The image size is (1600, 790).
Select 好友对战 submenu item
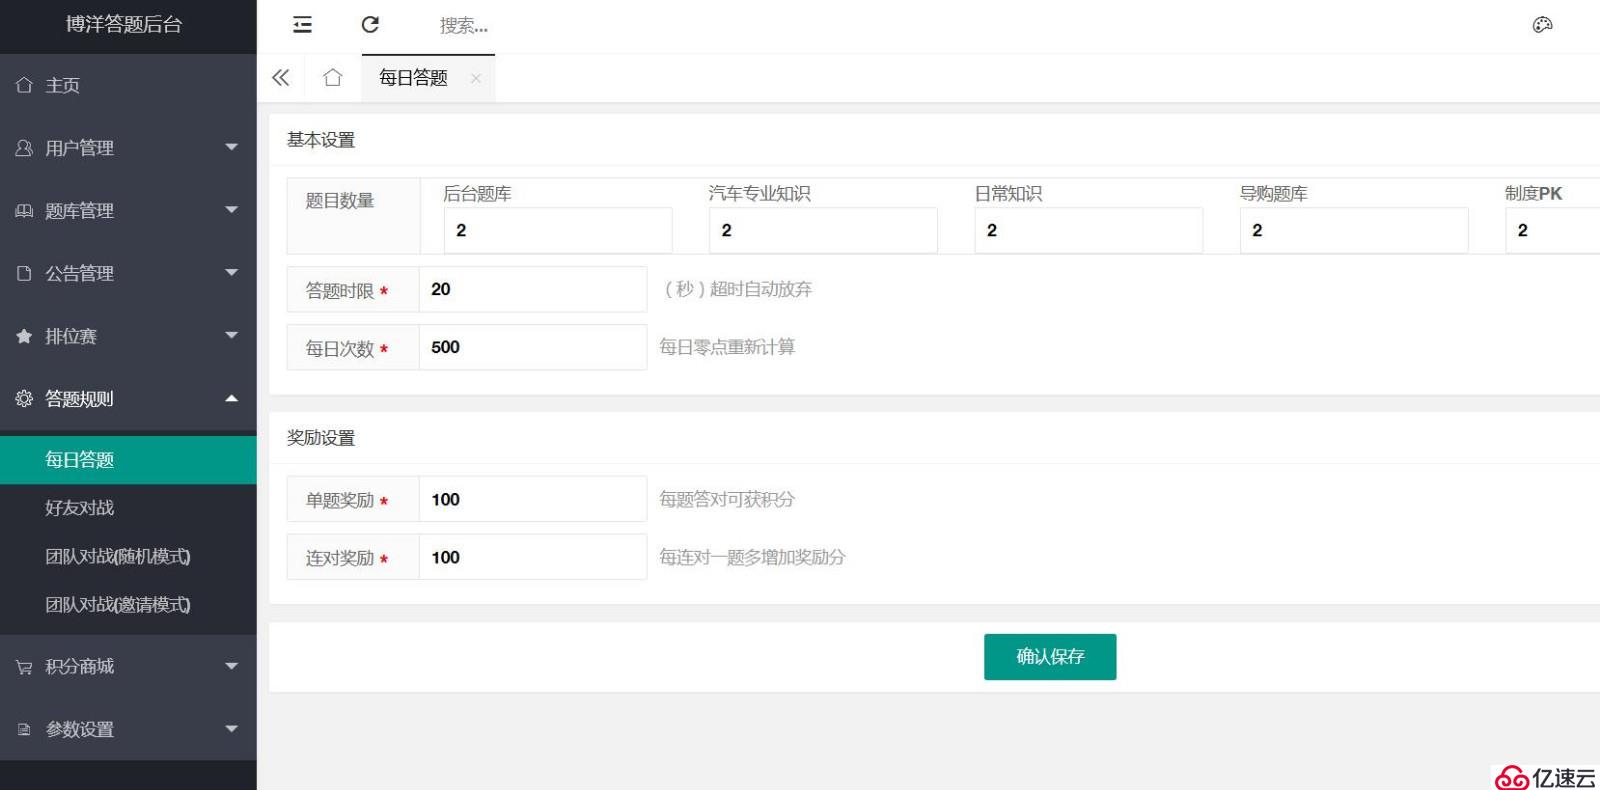coord(128,508)
